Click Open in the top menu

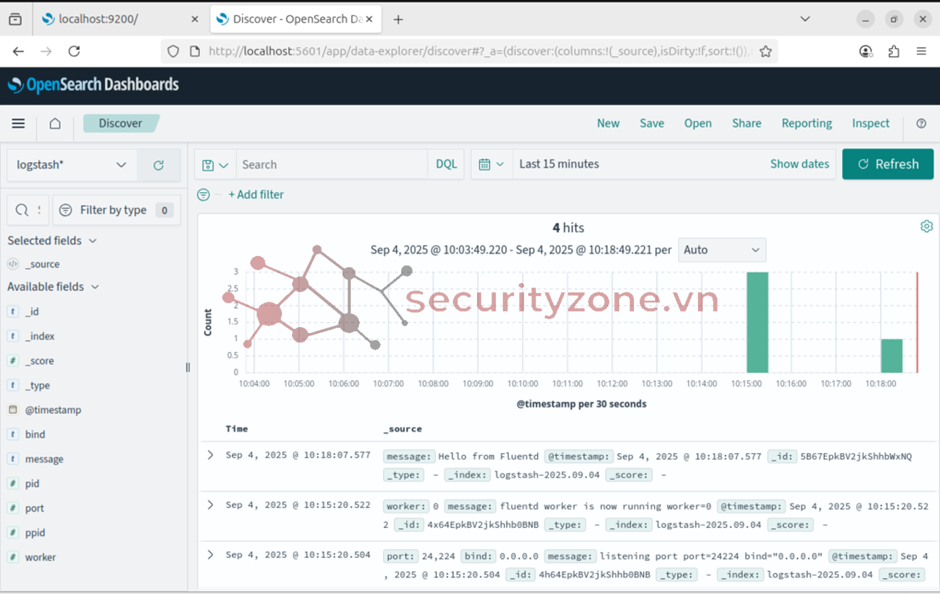tap(698, 123)
